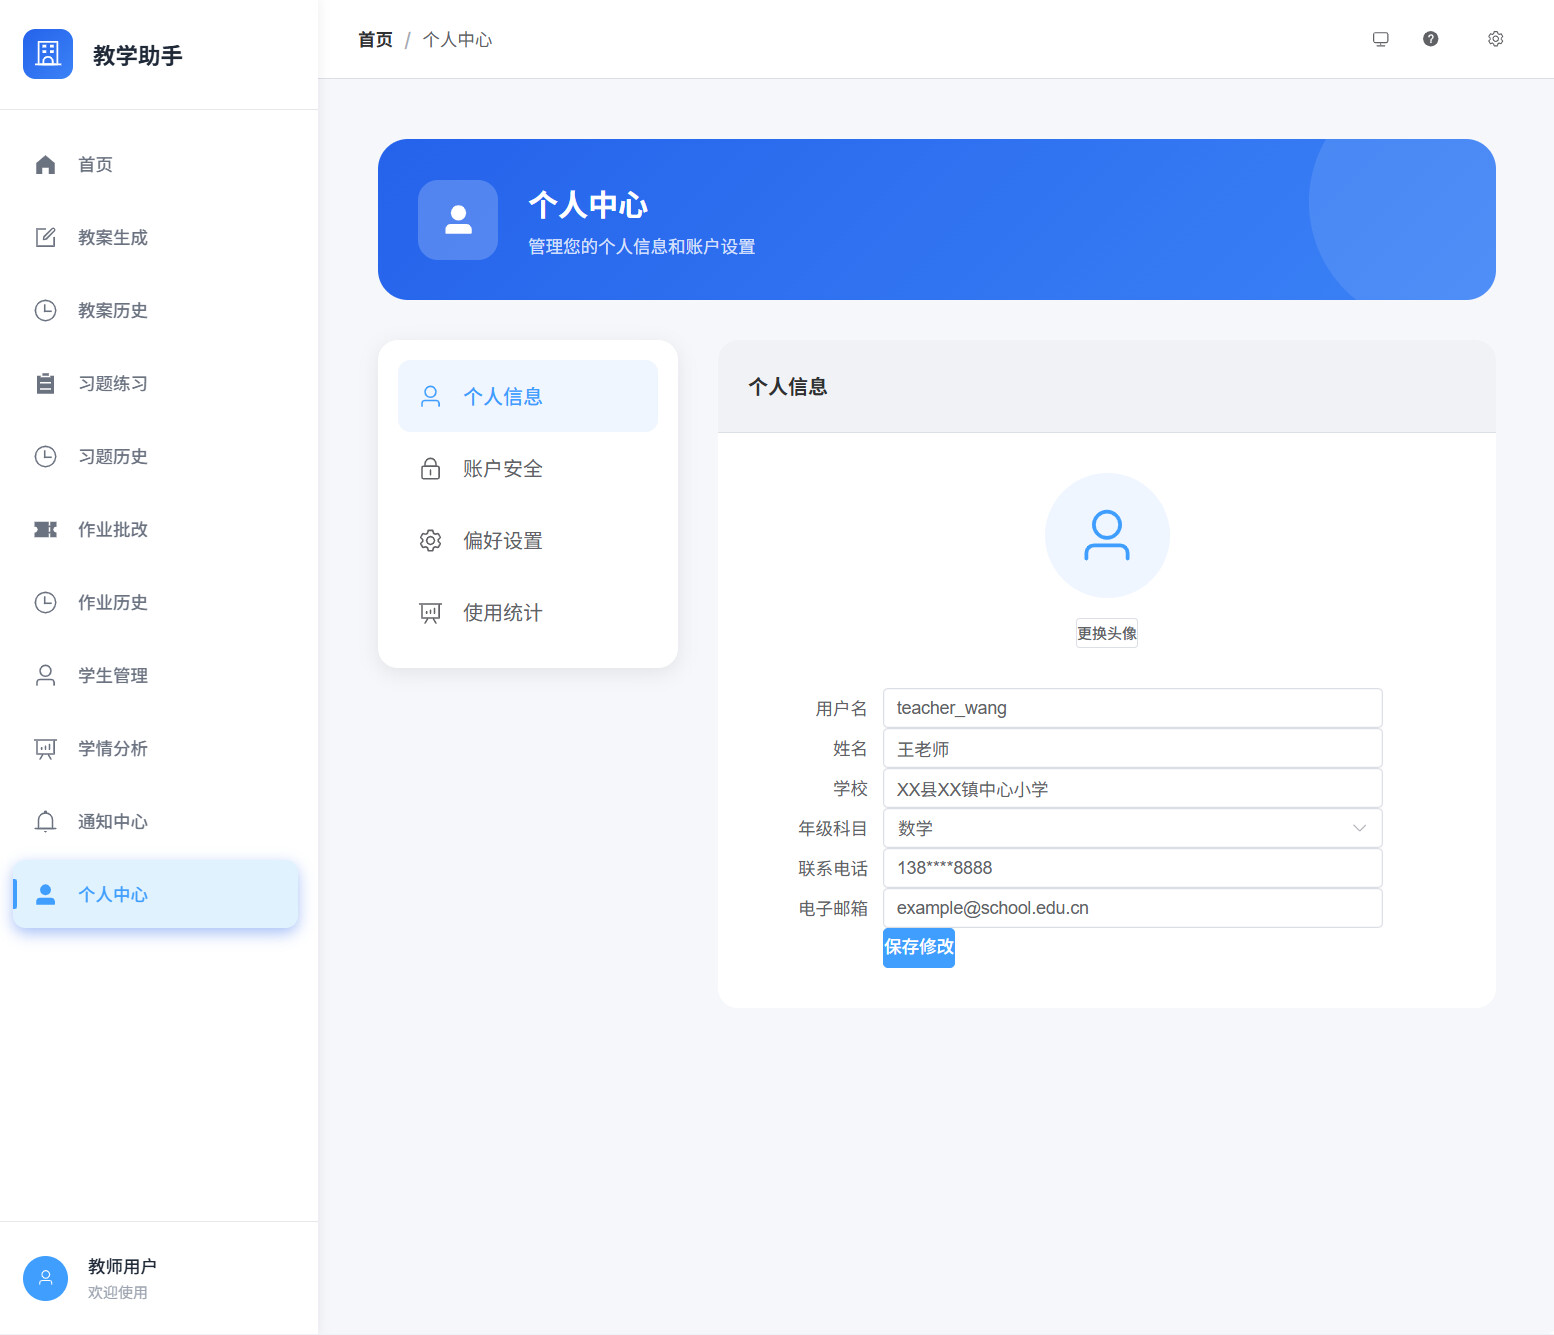This screenshot has width=1554, height=1335.
Task: Focus the 电子邮箱 input field
Action: (1132, 908)
